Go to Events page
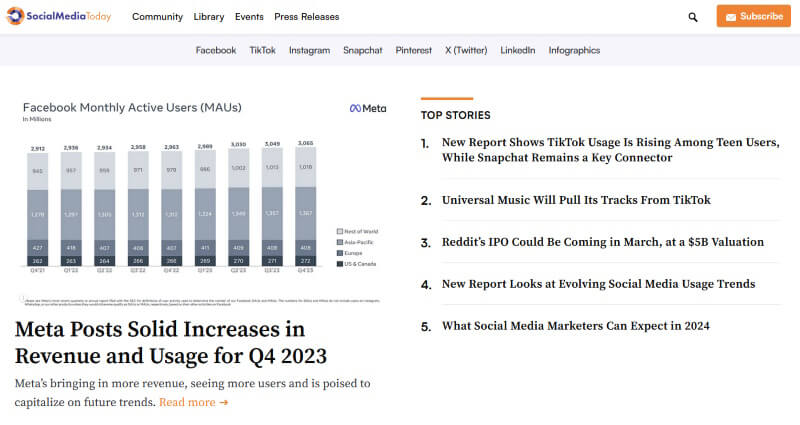Viewport: 800px width, 425px height. pos(249,17)
